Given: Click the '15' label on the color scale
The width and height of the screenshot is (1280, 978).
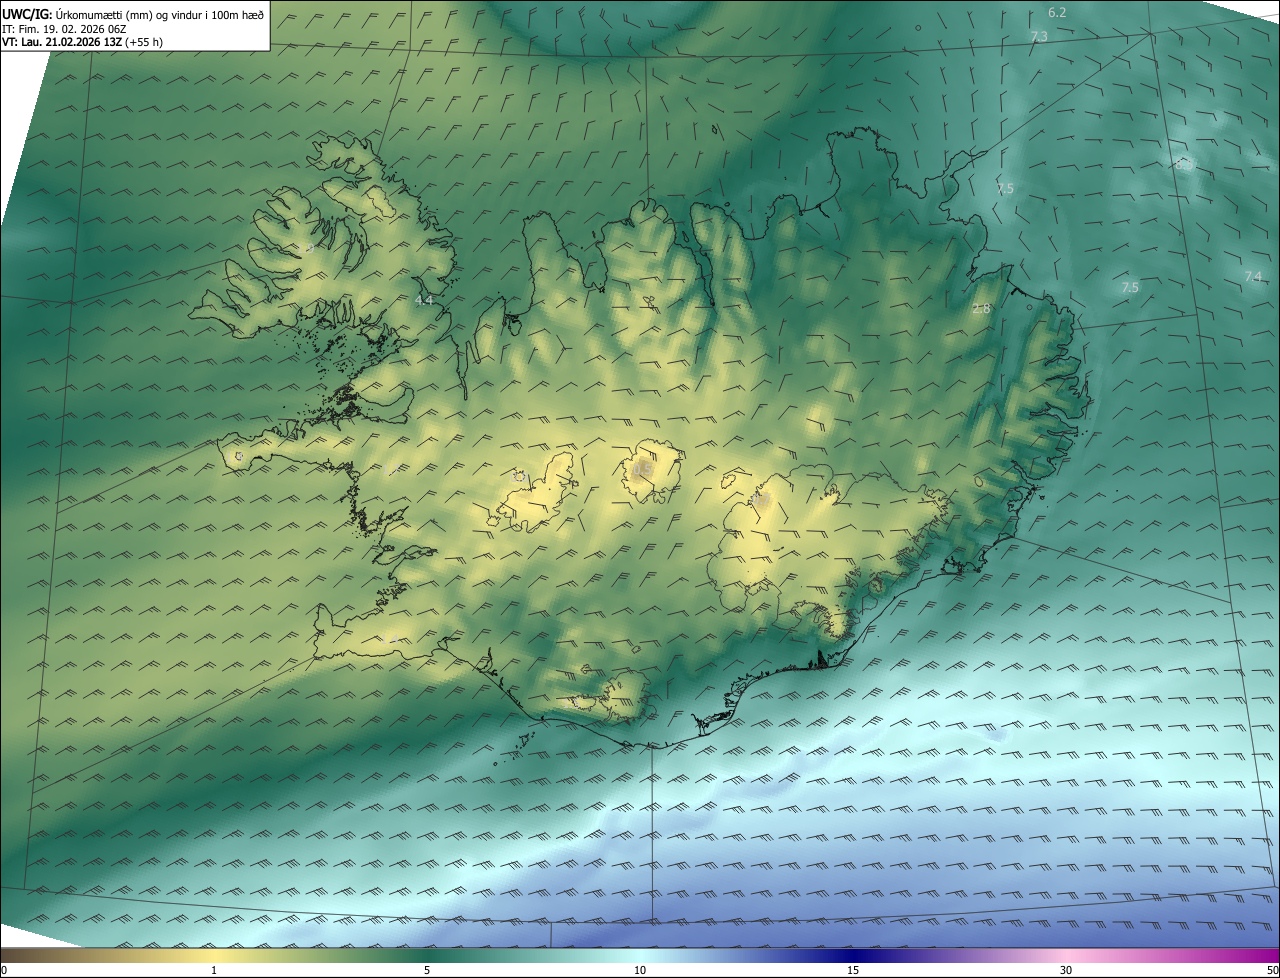Looking at the screenshot, I should pos(853,970).
